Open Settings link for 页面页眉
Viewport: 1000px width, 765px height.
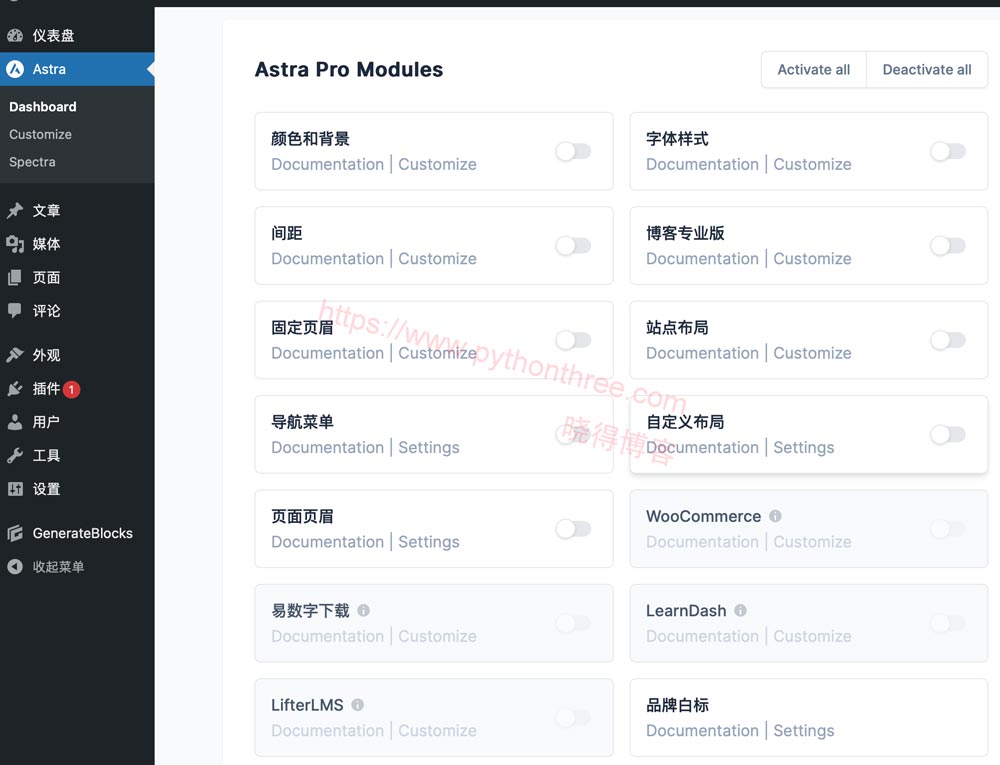point(429,542)
